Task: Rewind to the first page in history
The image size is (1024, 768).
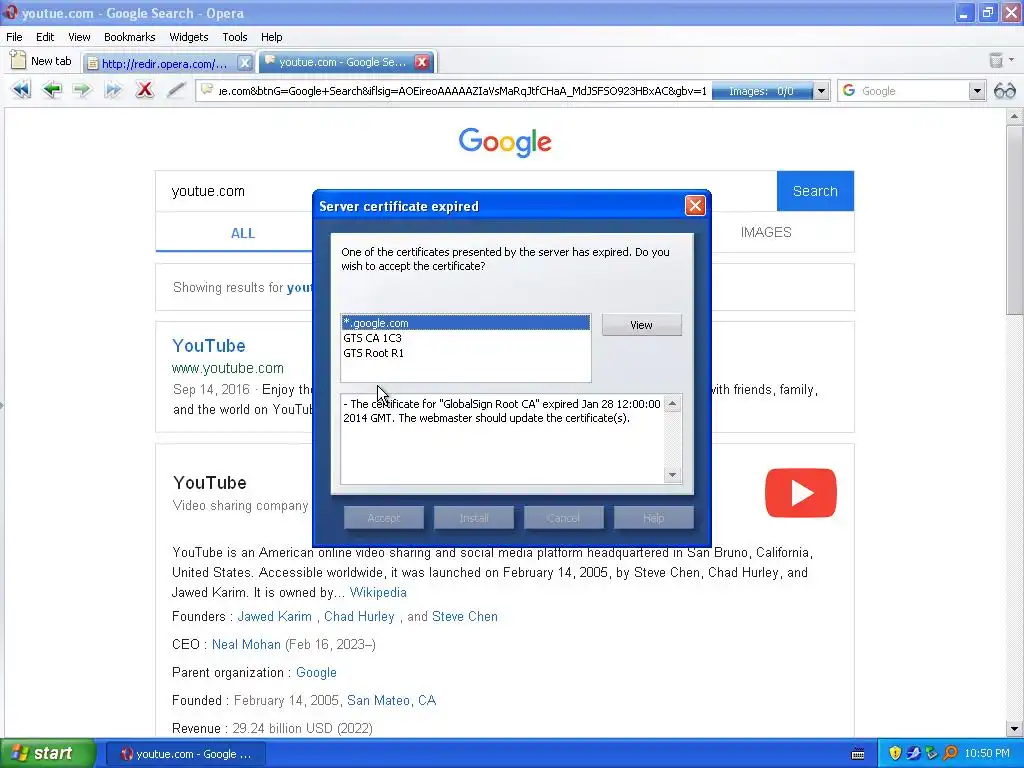Action: point(21,89)
